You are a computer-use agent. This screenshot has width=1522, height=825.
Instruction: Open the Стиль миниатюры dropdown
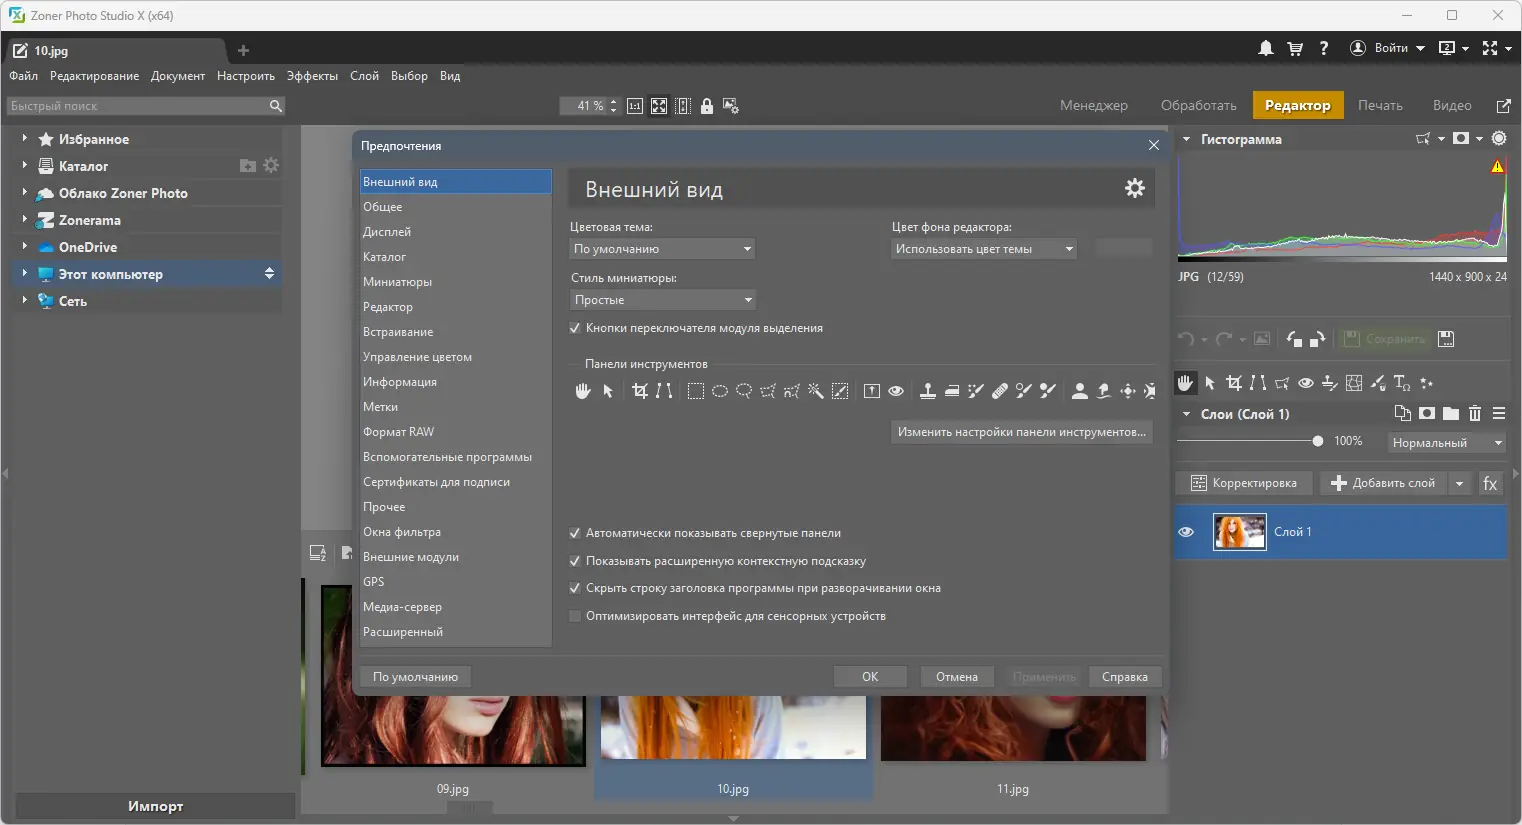pos(662,300)
